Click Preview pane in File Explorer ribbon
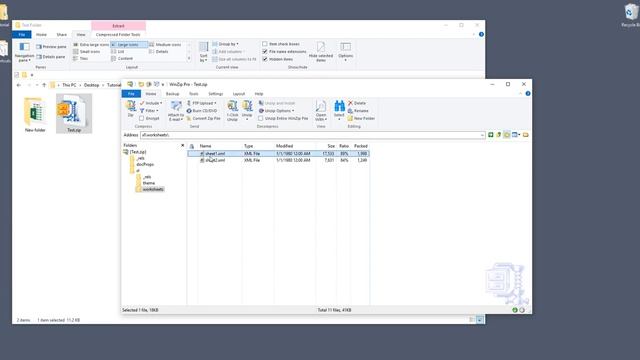The image size is (640, 360). click(x=51, y=47)
